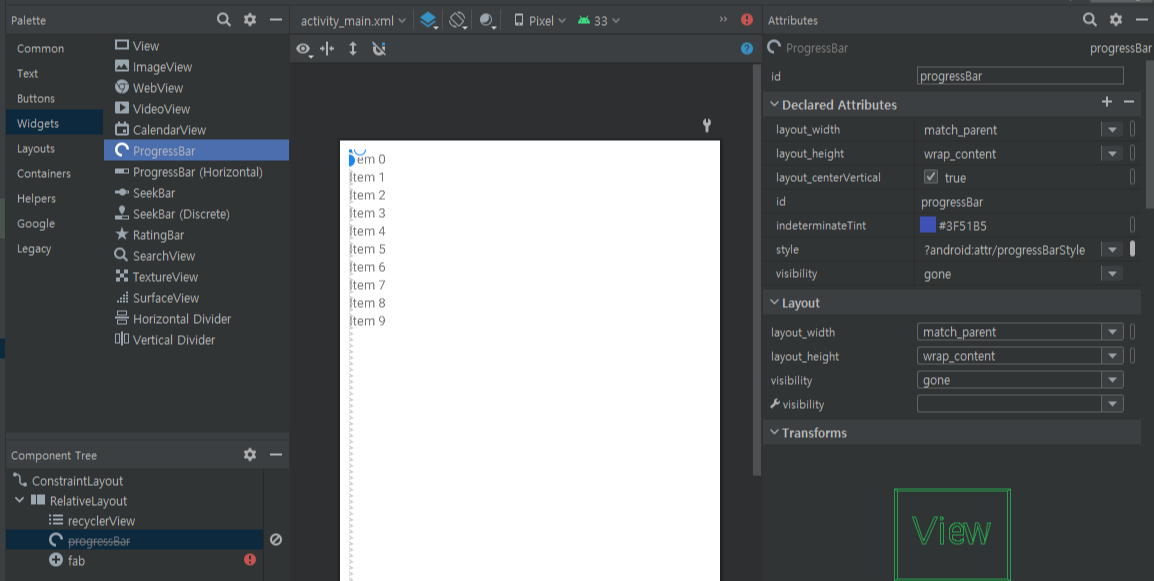Click the vertical guidelines arrow tool
Screen dimensions: 1154x581
(353, 49)
